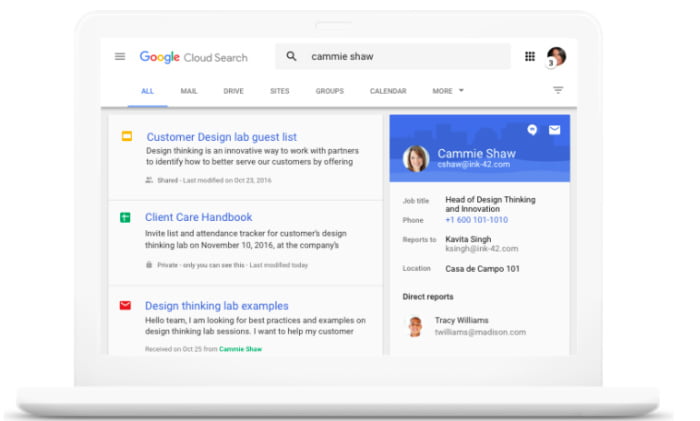Click the green Cammie Shaw sender name
The image size is (700, 421).
click(240, 349)
